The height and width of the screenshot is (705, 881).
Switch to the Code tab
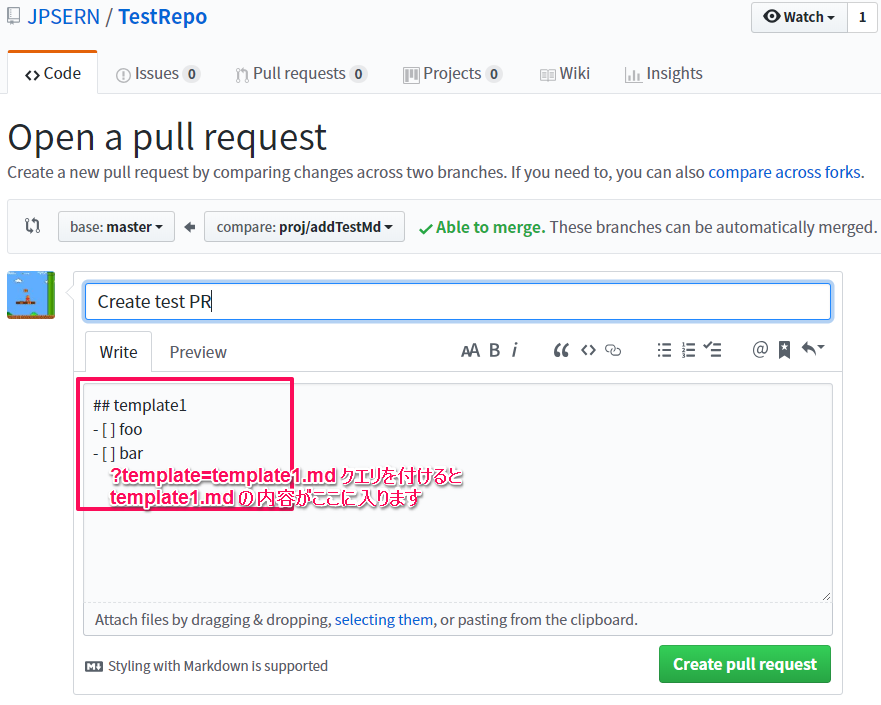[x=52, y=73]
